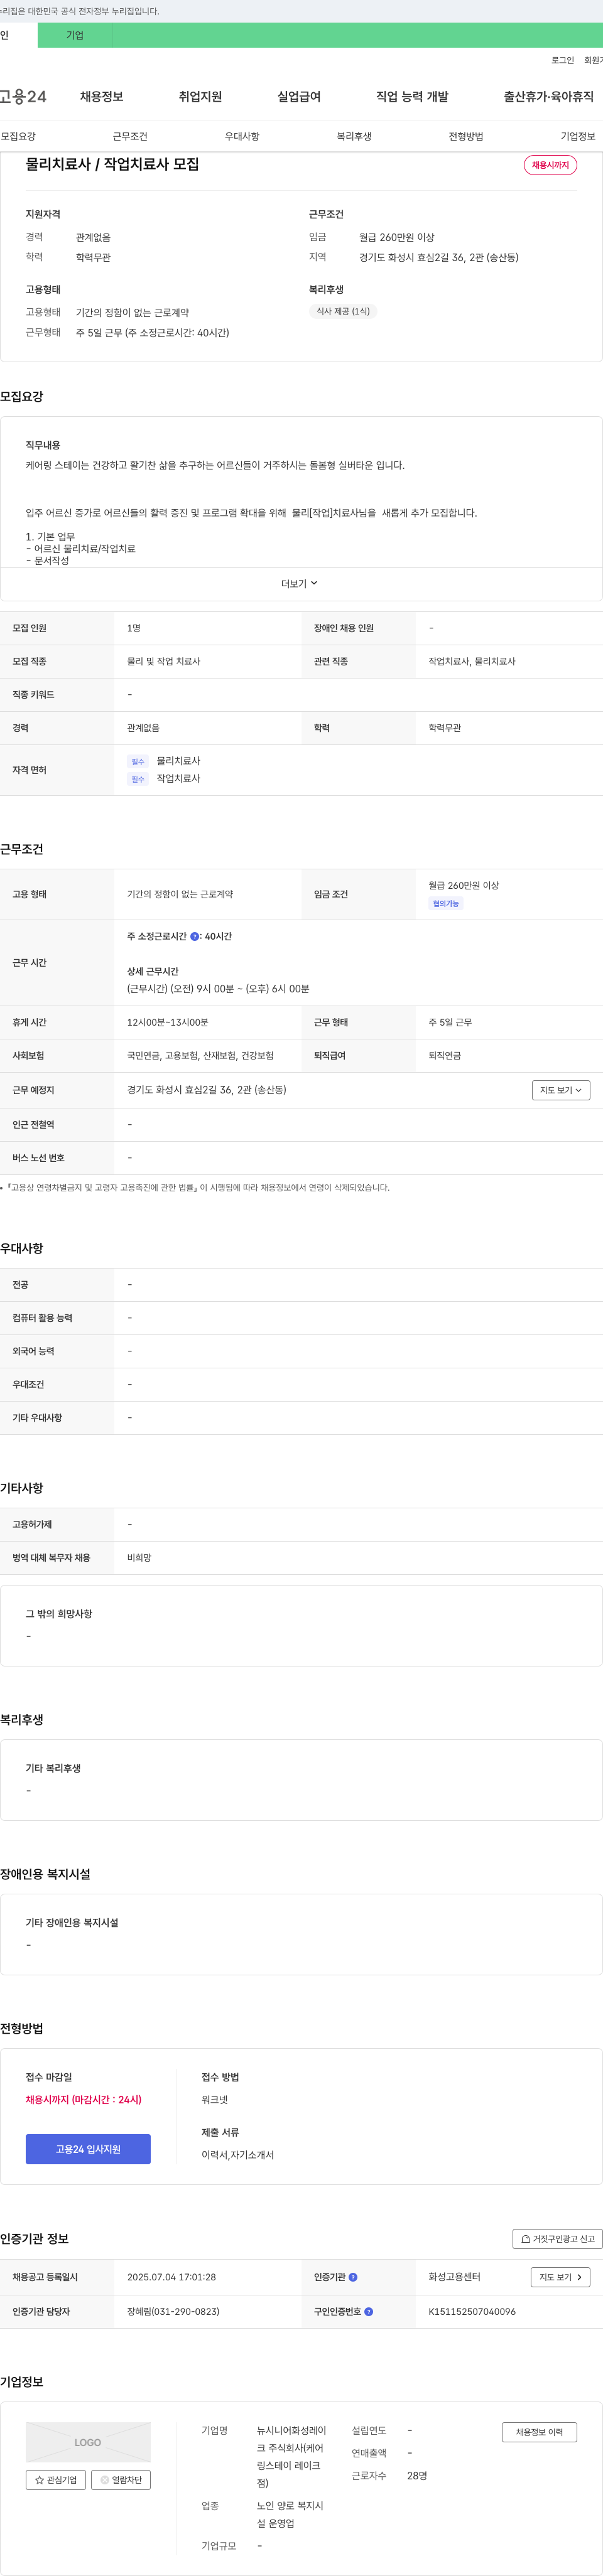Select contact text 장혜림(031-290-0823)
The image size is (603, 2576).
click(173, 2311)
